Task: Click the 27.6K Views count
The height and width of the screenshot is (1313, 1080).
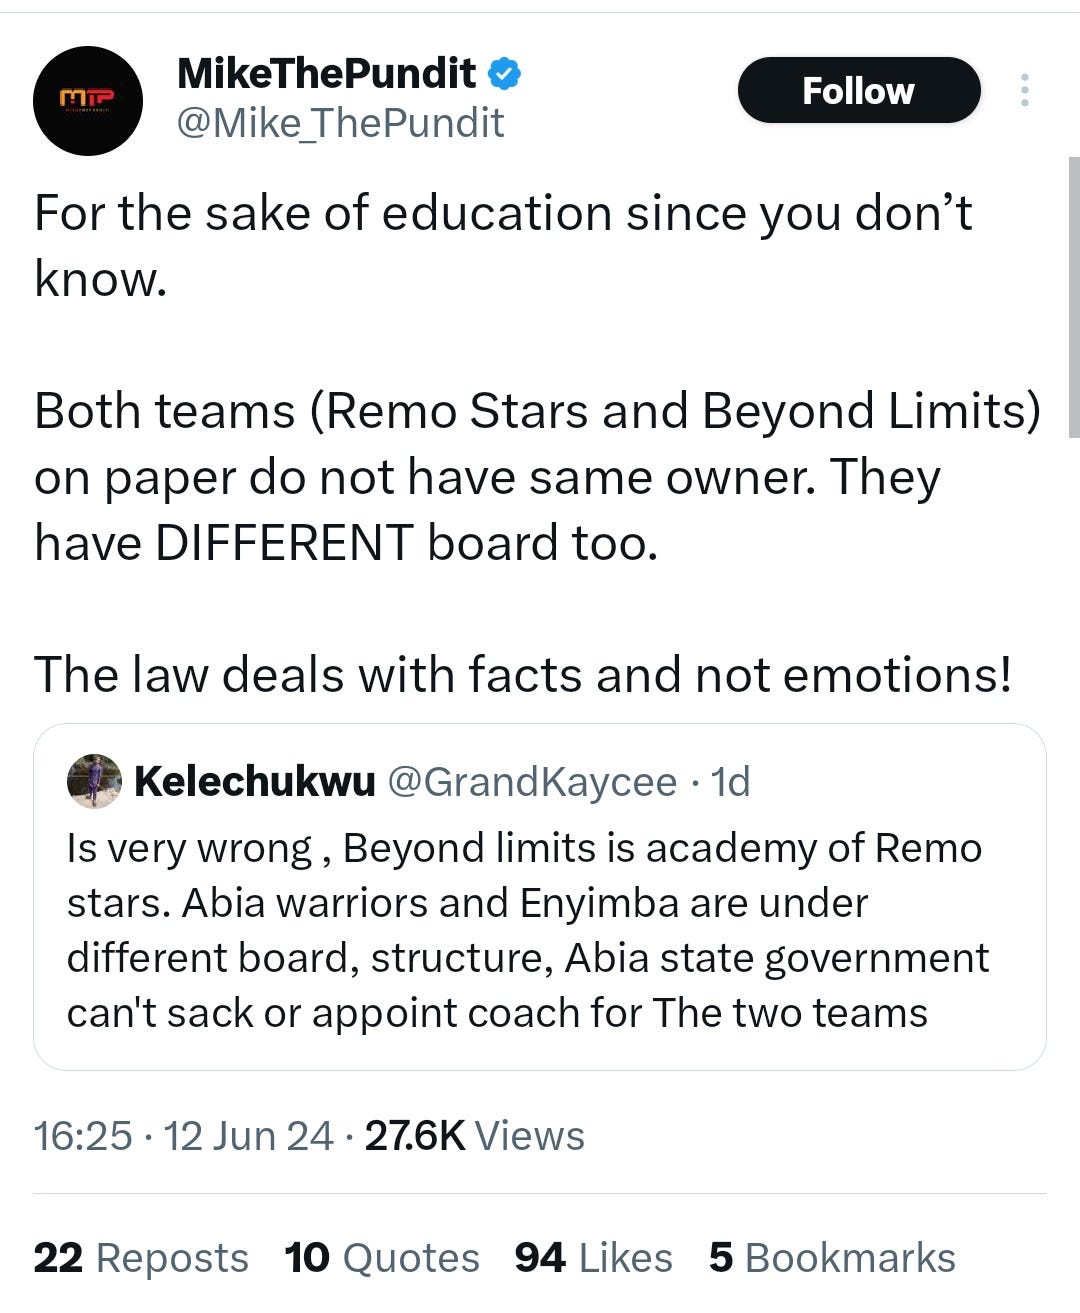Action: [475, 1136]
